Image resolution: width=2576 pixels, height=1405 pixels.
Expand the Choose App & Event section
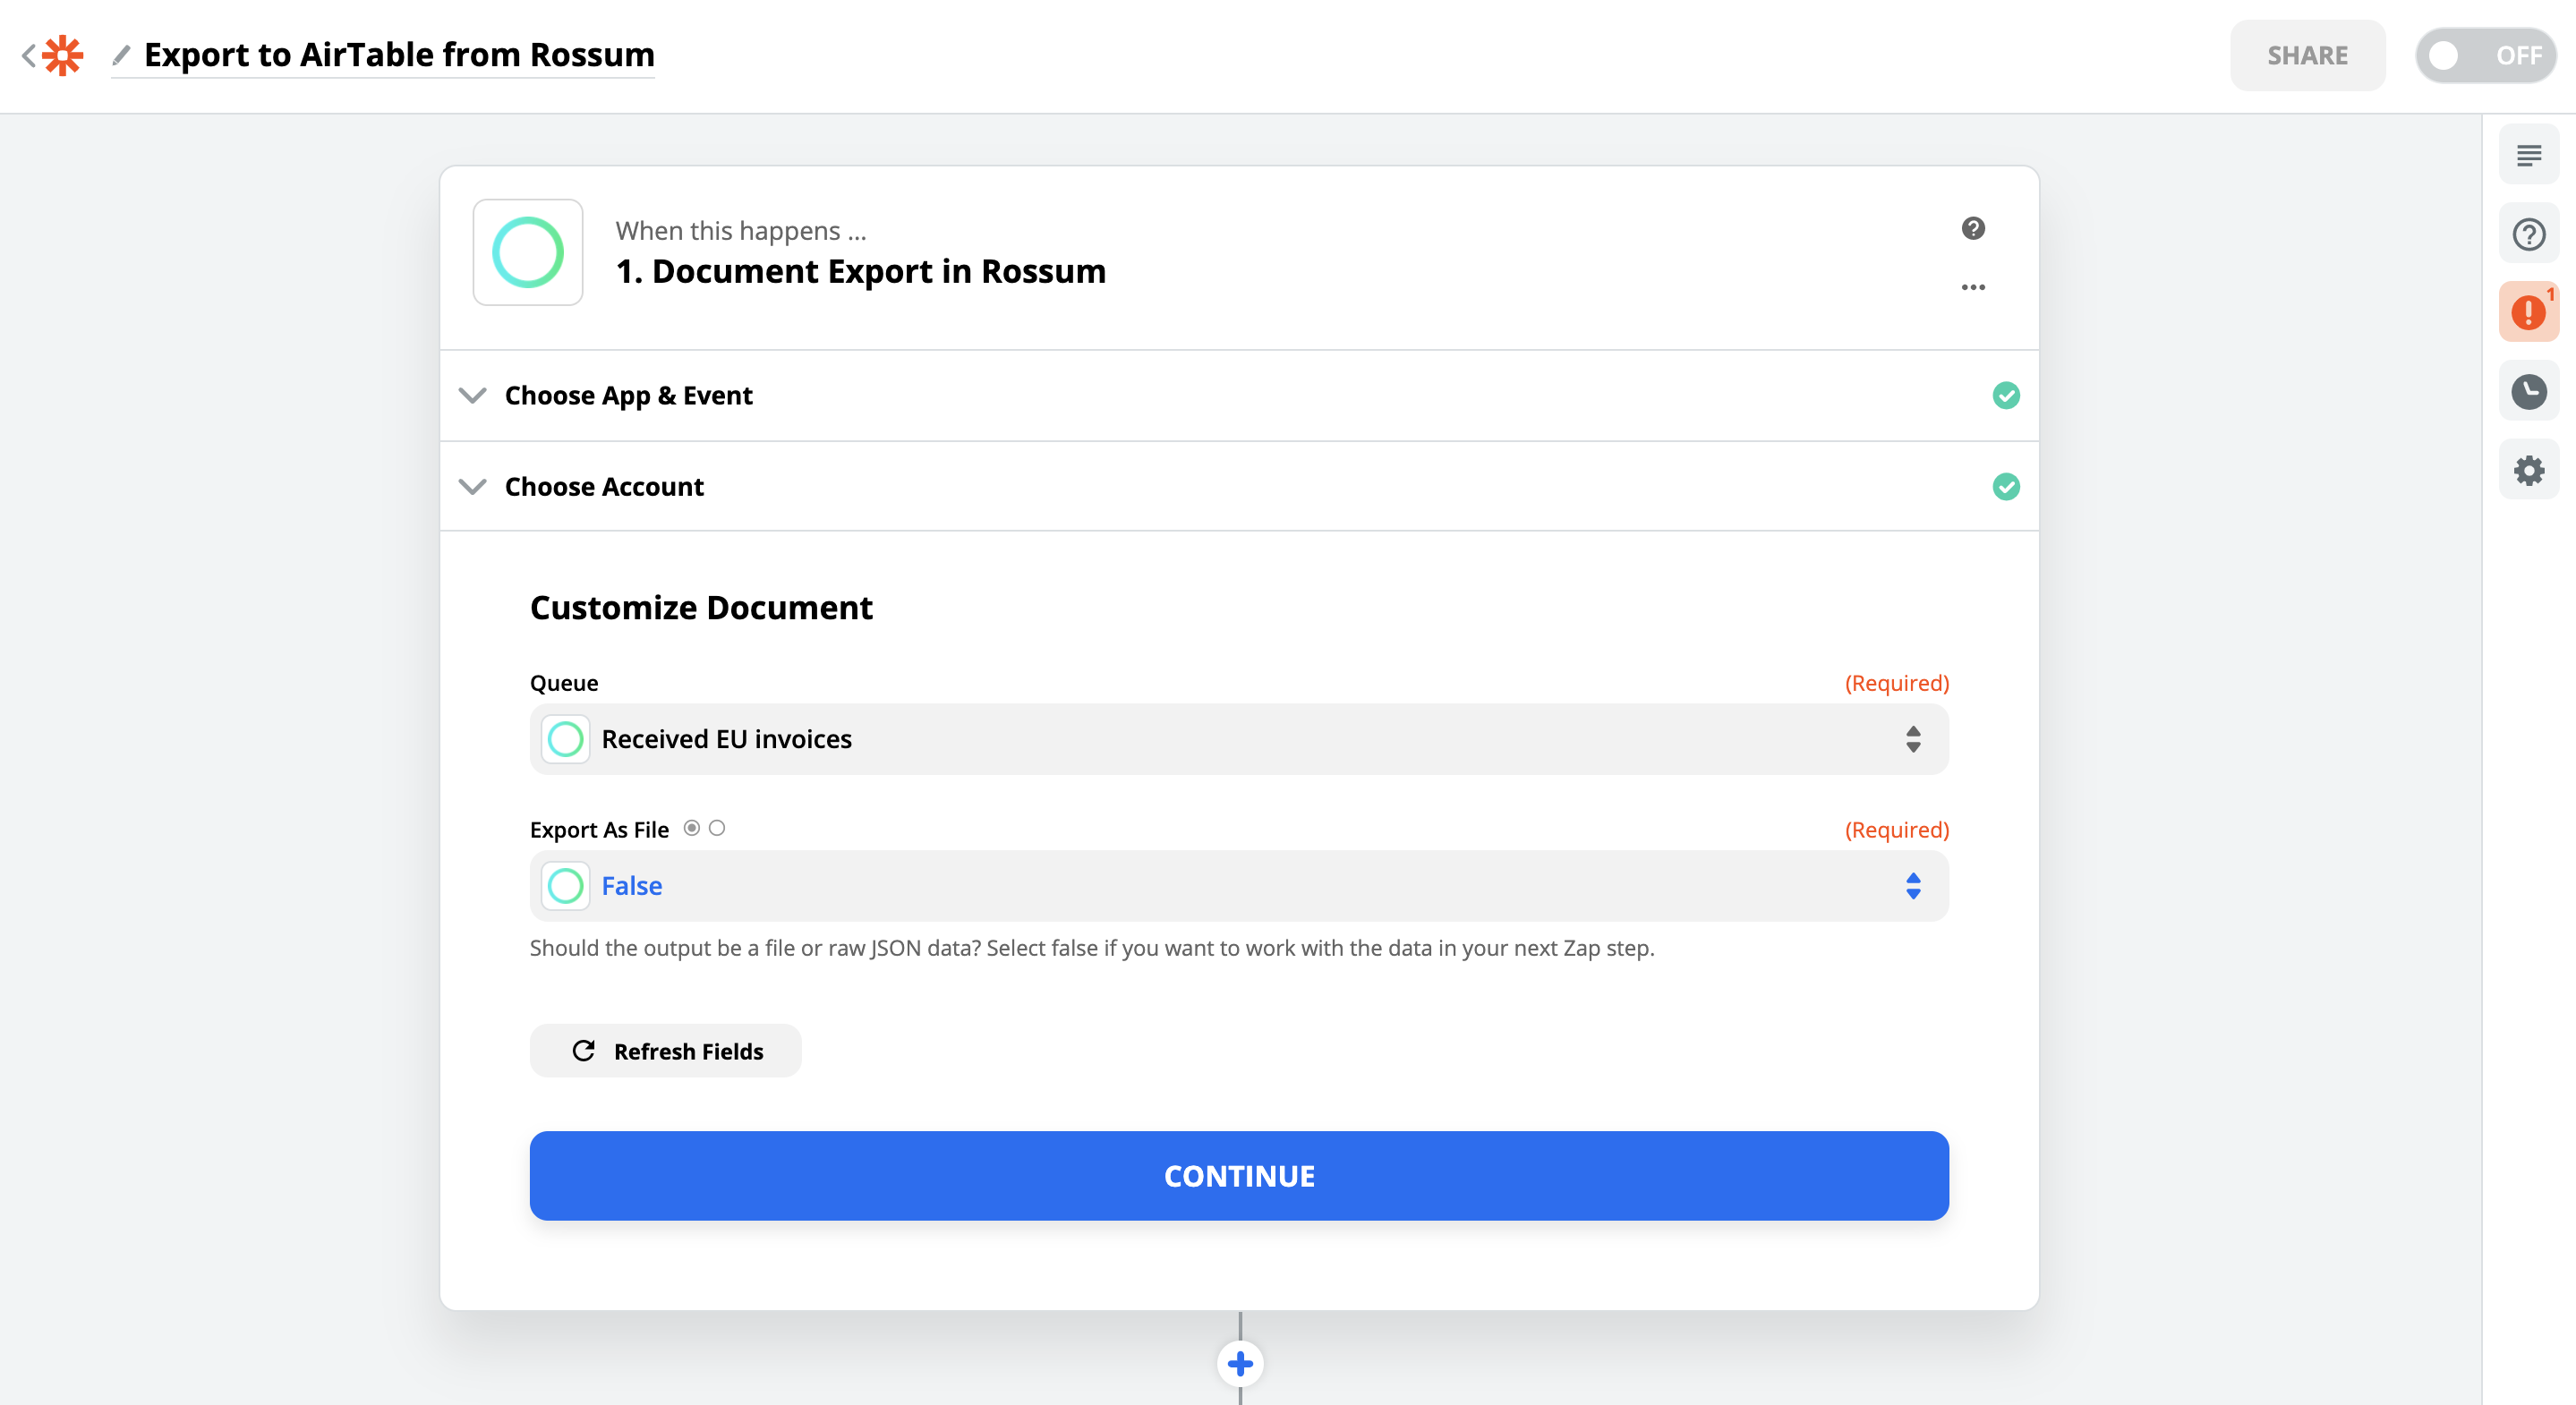pyautogui.click(x=628, y=396)
